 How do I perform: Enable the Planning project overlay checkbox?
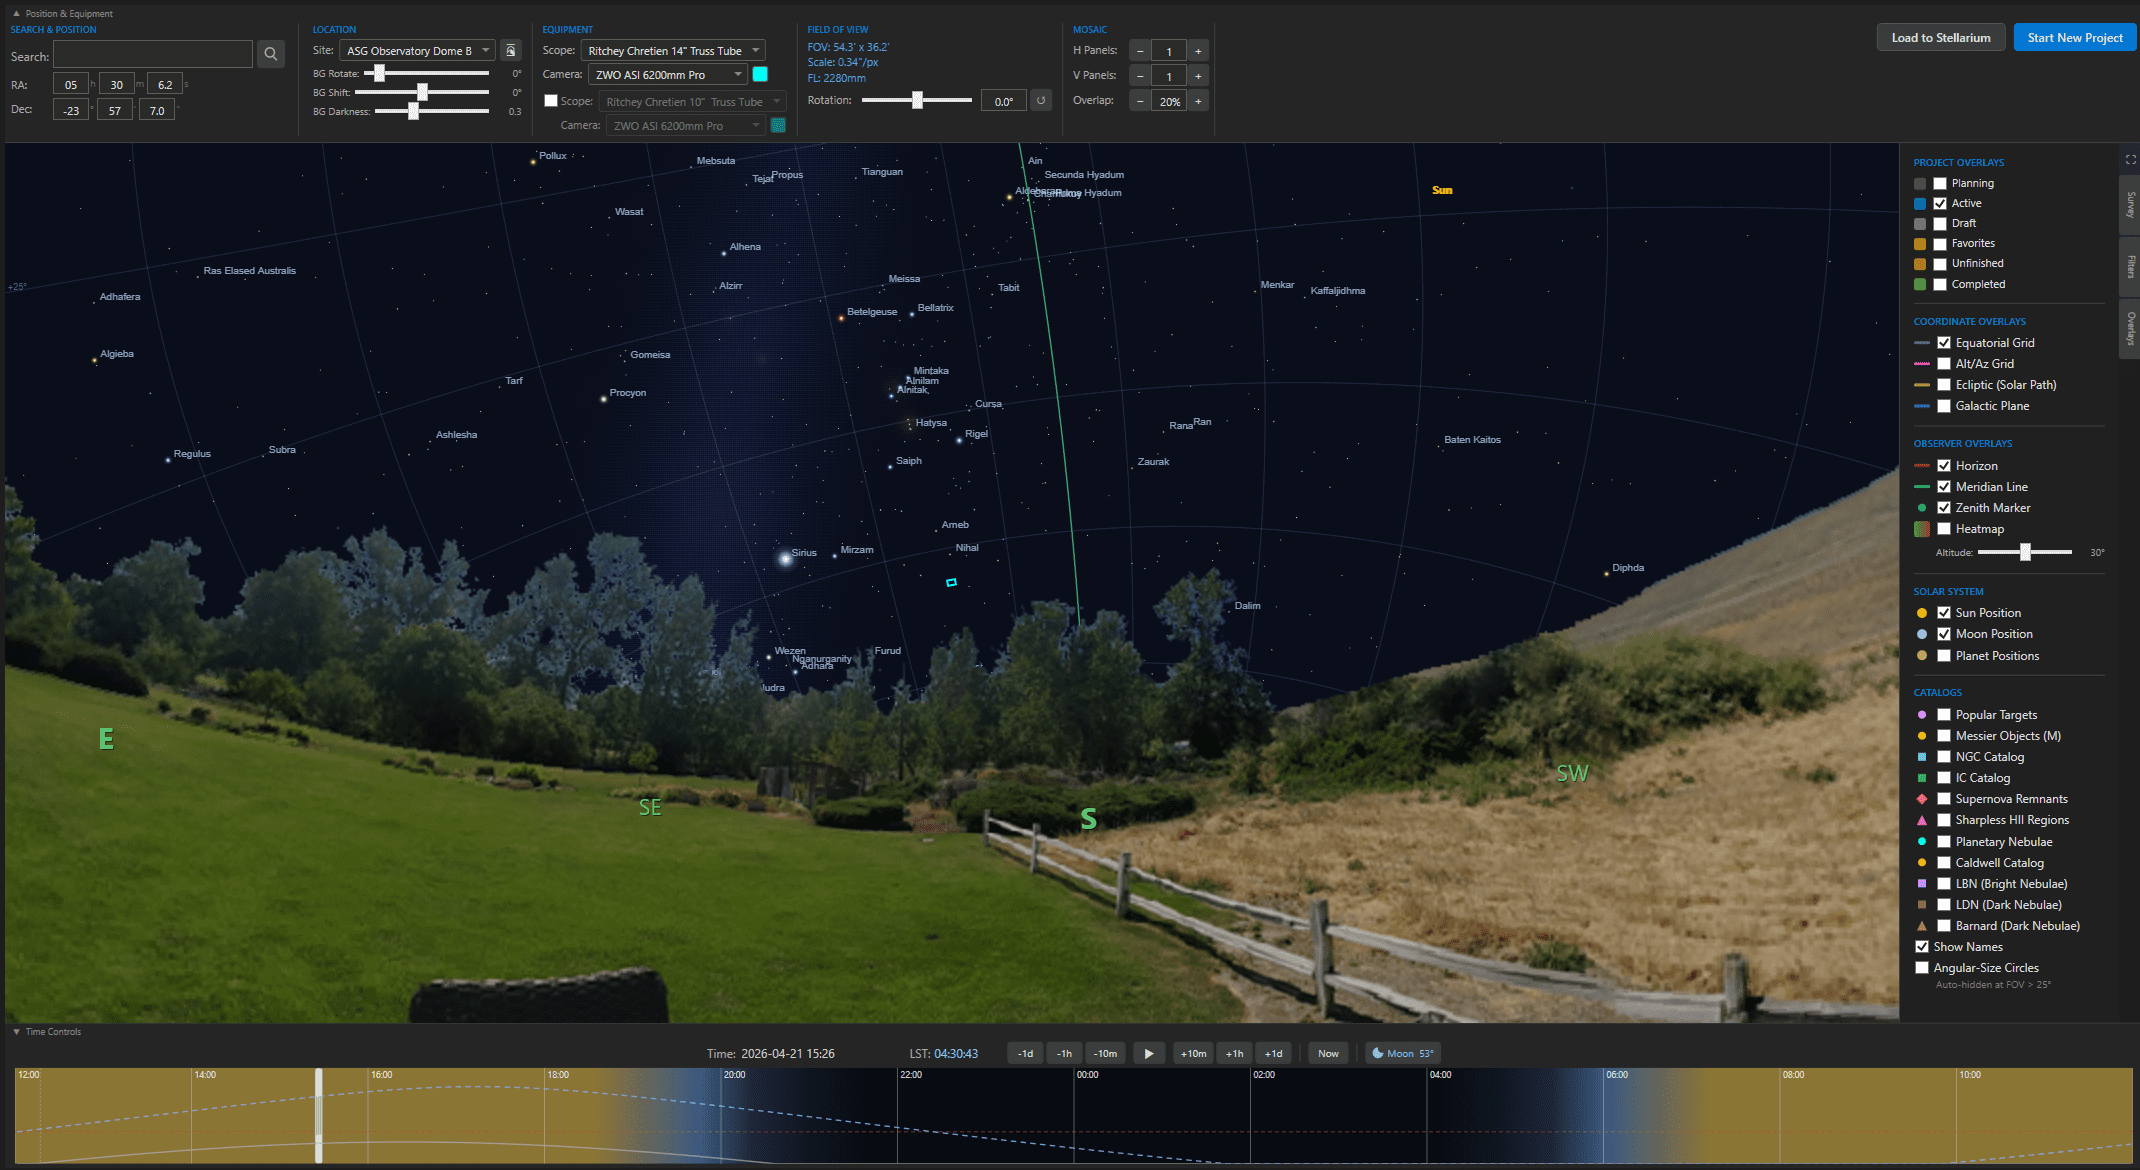[1940, 183]
